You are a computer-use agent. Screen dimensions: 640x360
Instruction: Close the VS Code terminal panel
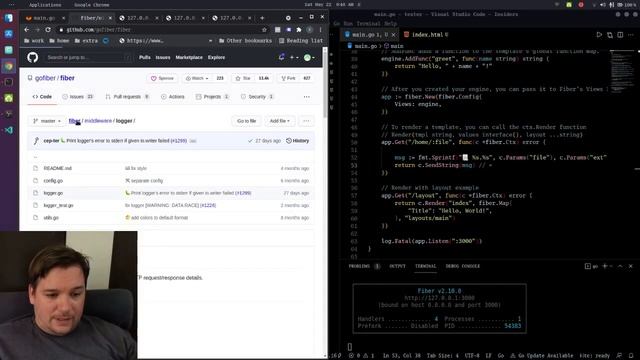tap(631, 266)
